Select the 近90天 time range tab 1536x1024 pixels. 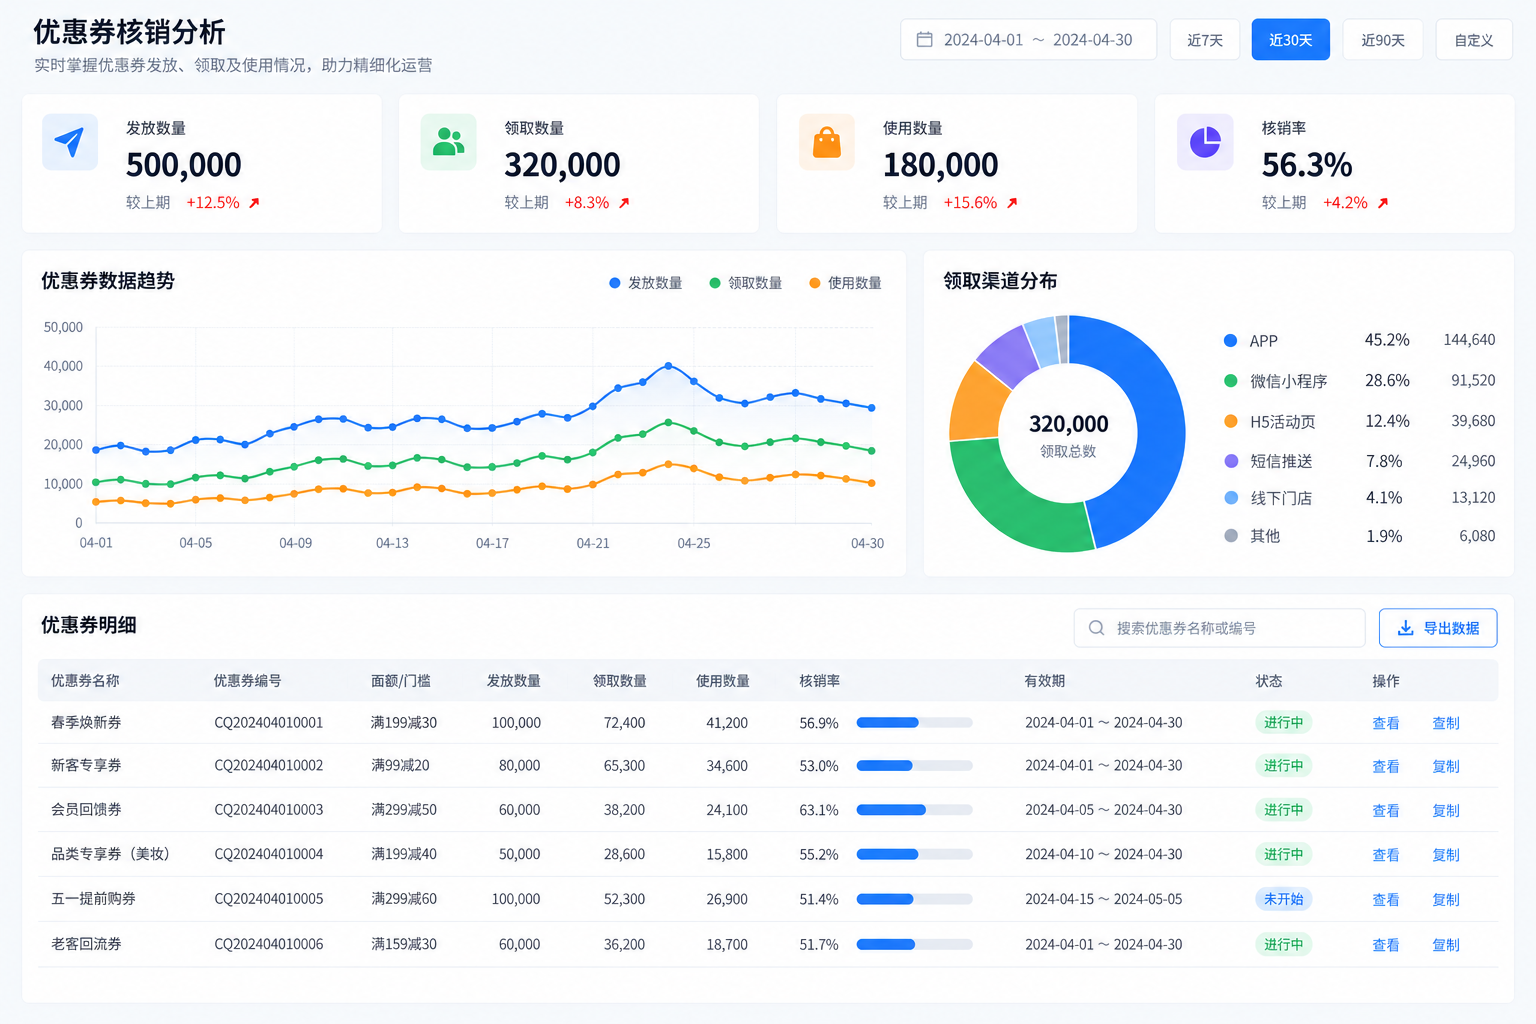click(1383, 40)
